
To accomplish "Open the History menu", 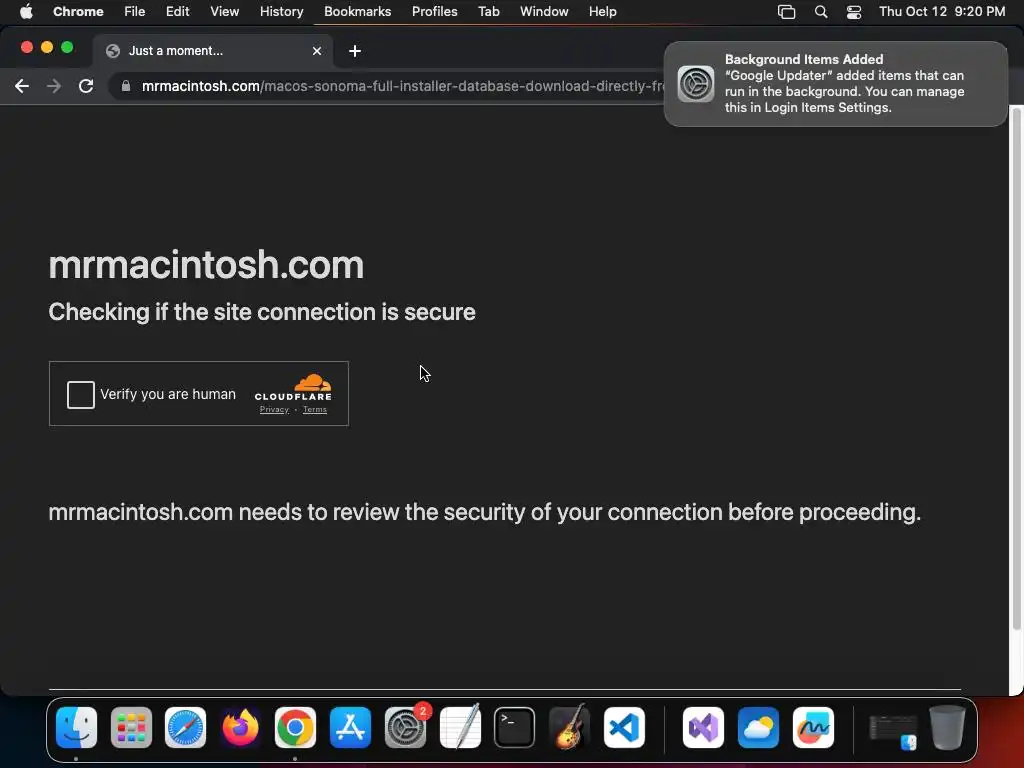I will pyautogui.click(x=281, y=12).
